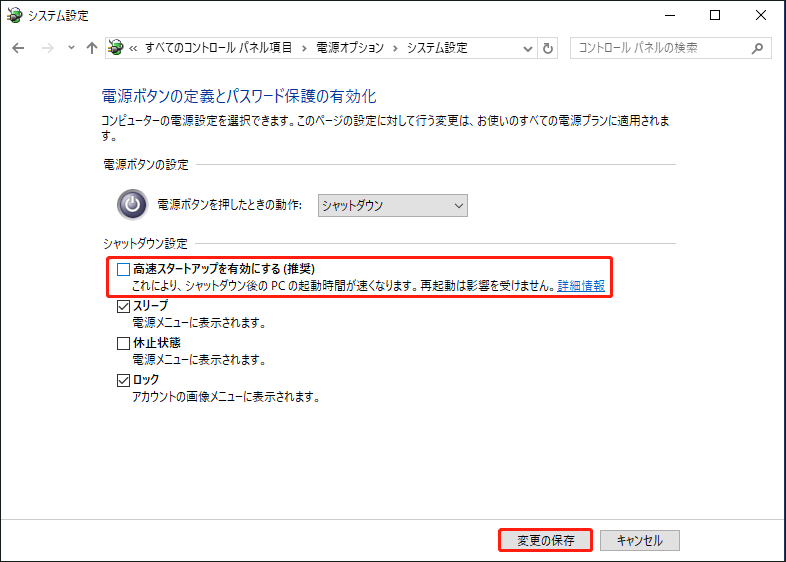Focus the コントロール パネルの検索 search box
786x562 pixels.
click(671, 48)
